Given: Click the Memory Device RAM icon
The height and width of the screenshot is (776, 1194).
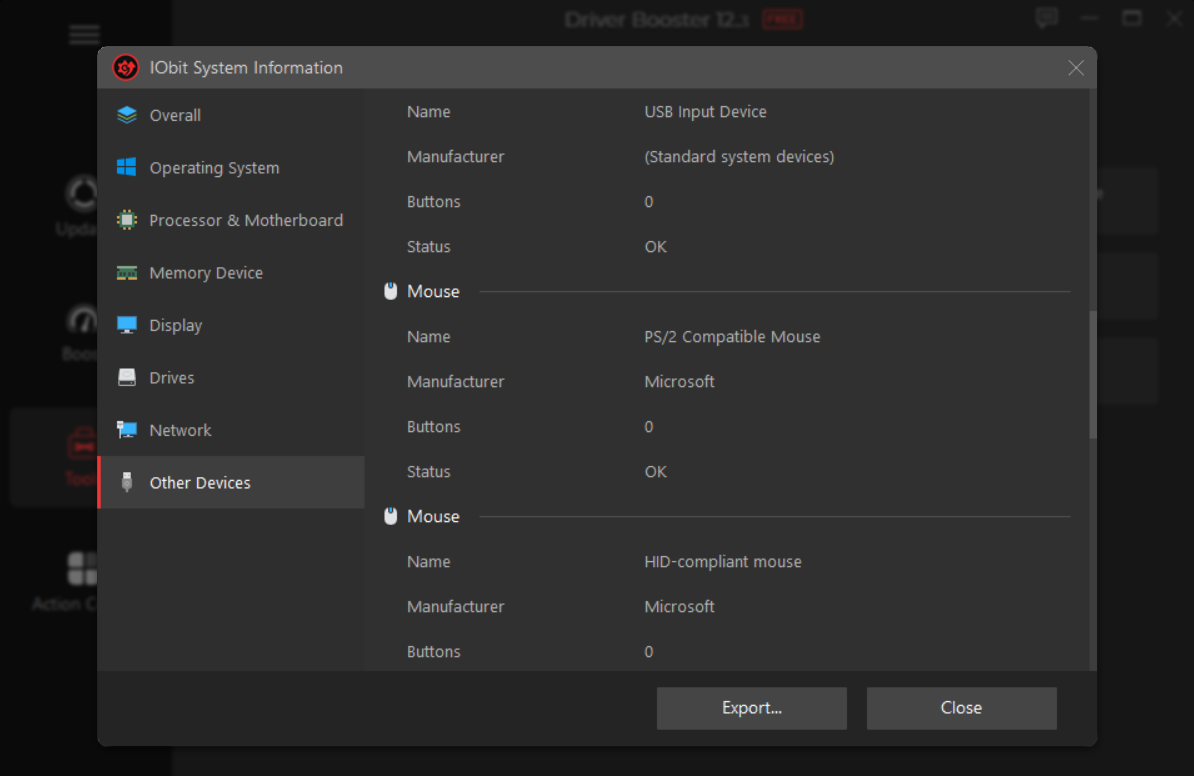Looking at the screenshot, I should tap(127, 273).
